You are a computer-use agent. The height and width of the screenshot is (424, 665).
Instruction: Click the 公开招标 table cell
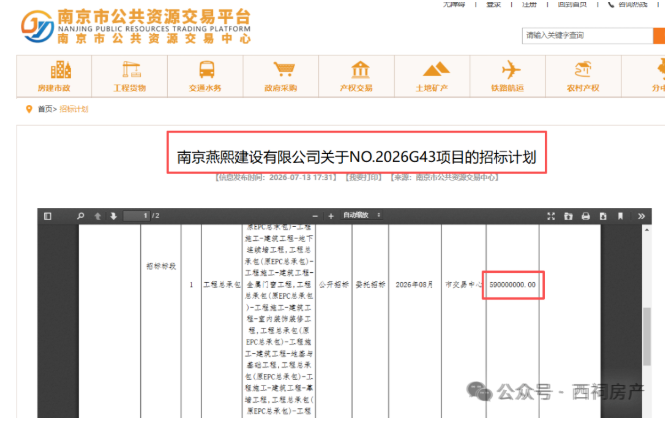pyautogui.click(x=334, y=285)
